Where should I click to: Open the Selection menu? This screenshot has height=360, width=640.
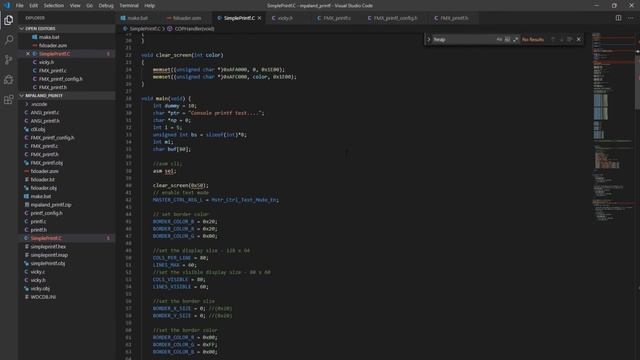tap(54, 6)
